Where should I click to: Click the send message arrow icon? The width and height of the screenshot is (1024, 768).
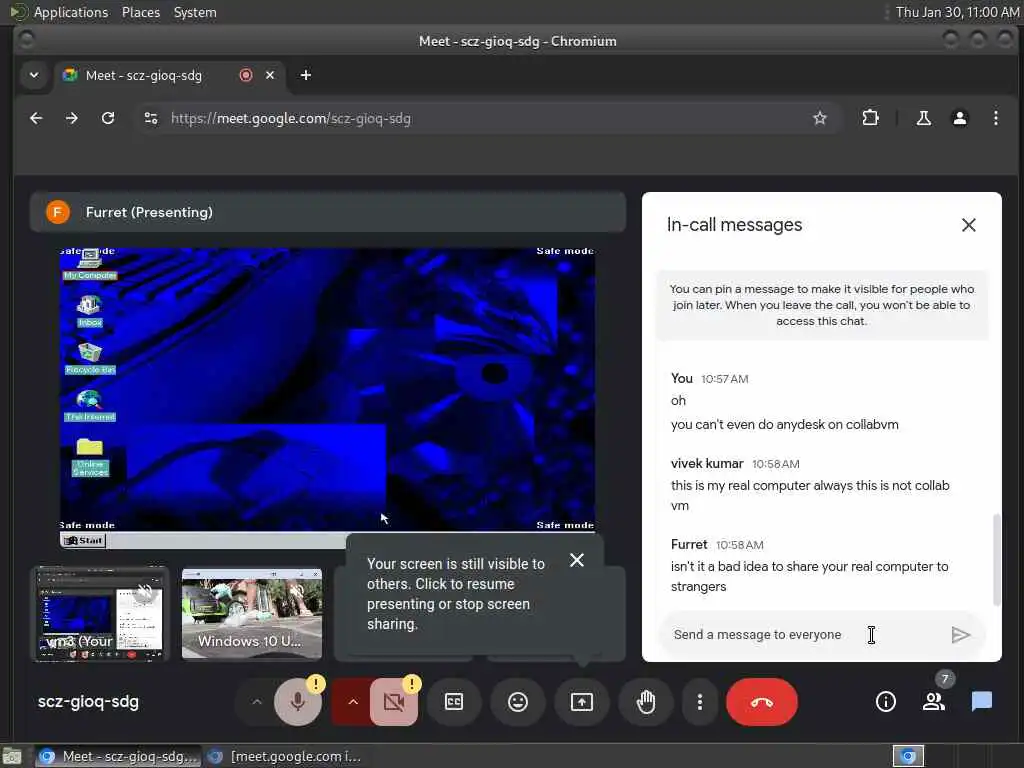(960, 635)
